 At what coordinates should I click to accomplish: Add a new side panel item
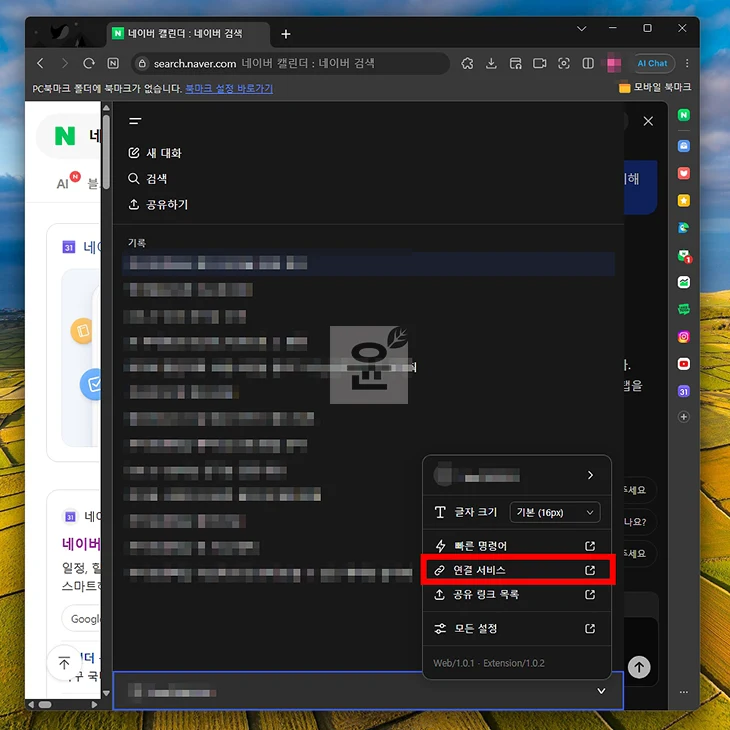(683, 417)
